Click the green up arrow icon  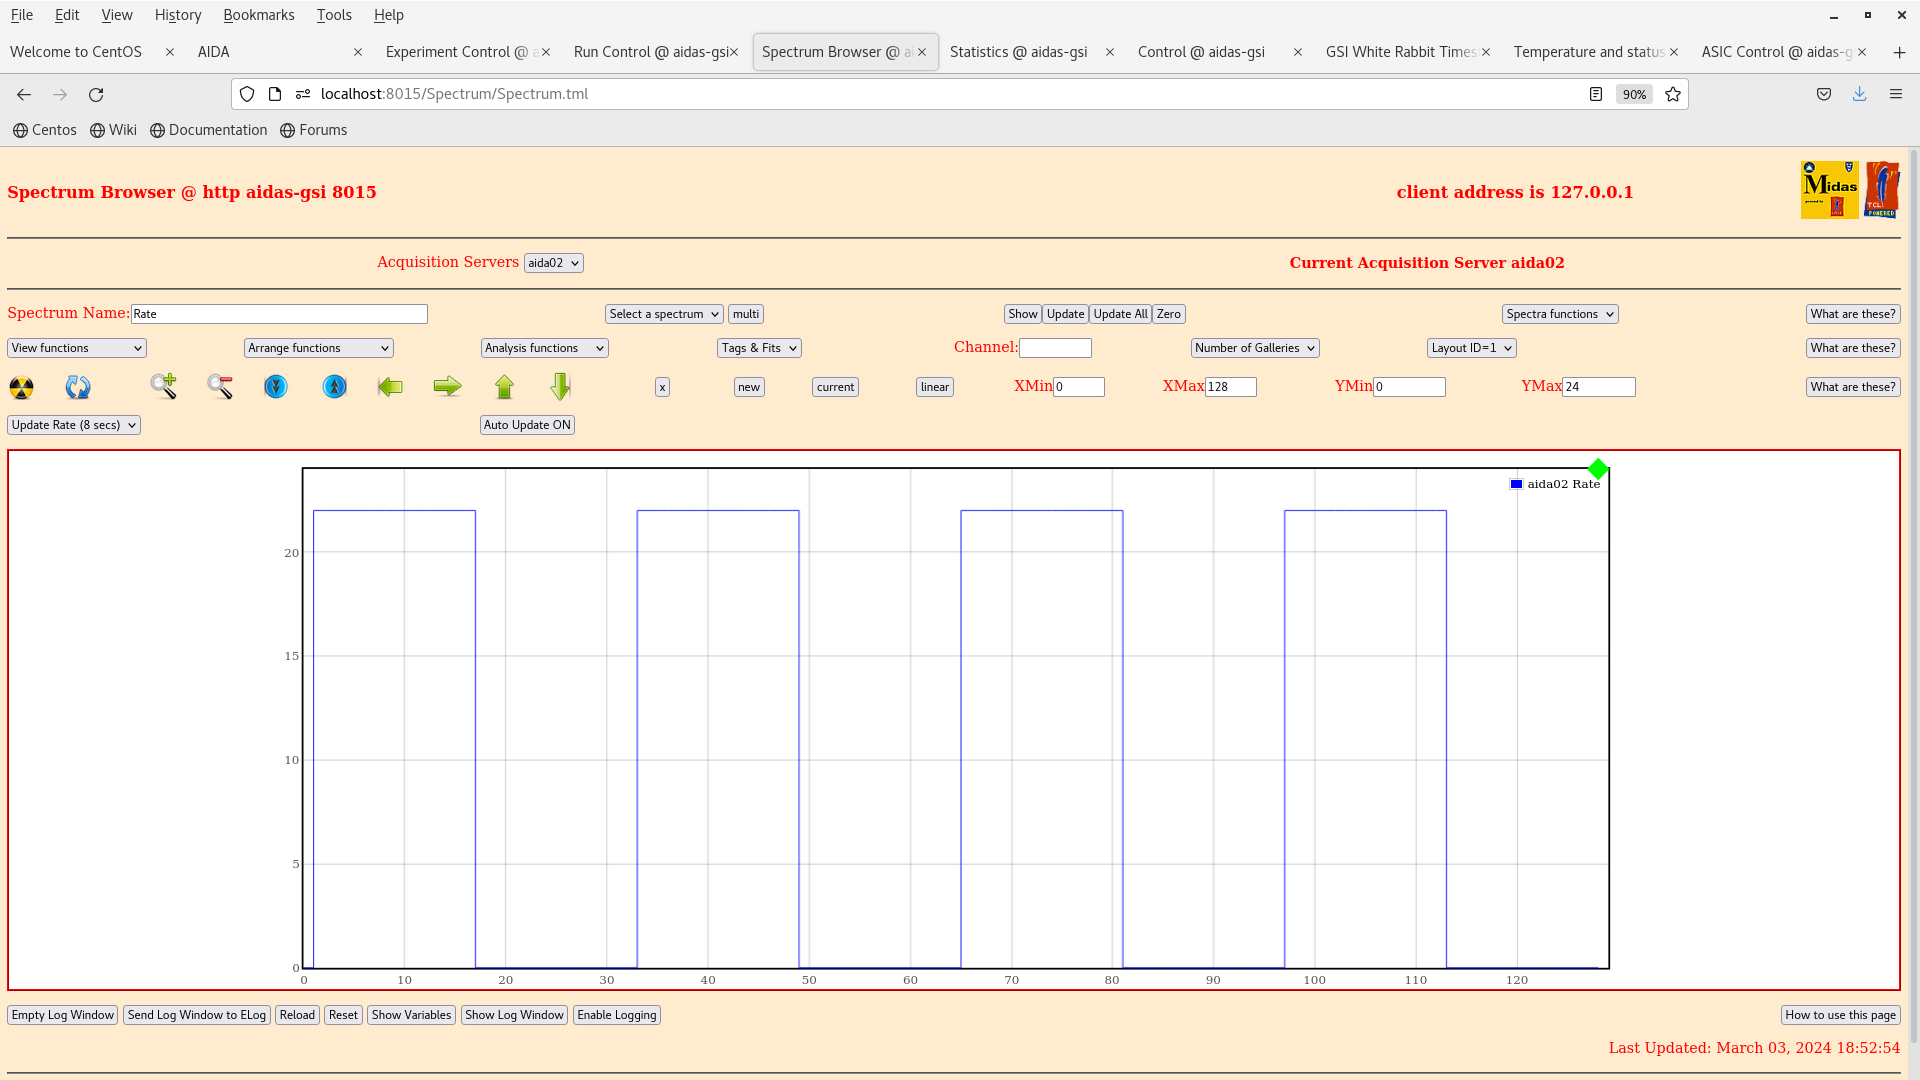click(504, 386)
